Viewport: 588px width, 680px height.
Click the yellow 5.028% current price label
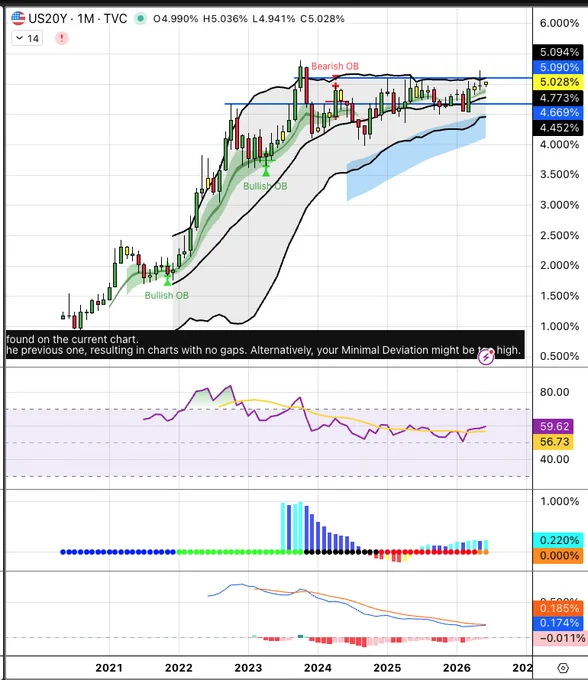point(558,82)
